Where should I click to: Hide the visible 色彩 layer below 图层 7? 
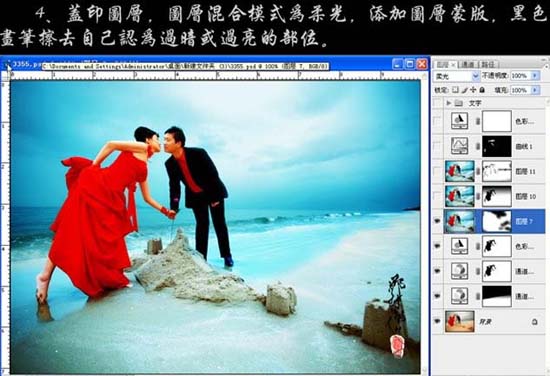[437, 246]
